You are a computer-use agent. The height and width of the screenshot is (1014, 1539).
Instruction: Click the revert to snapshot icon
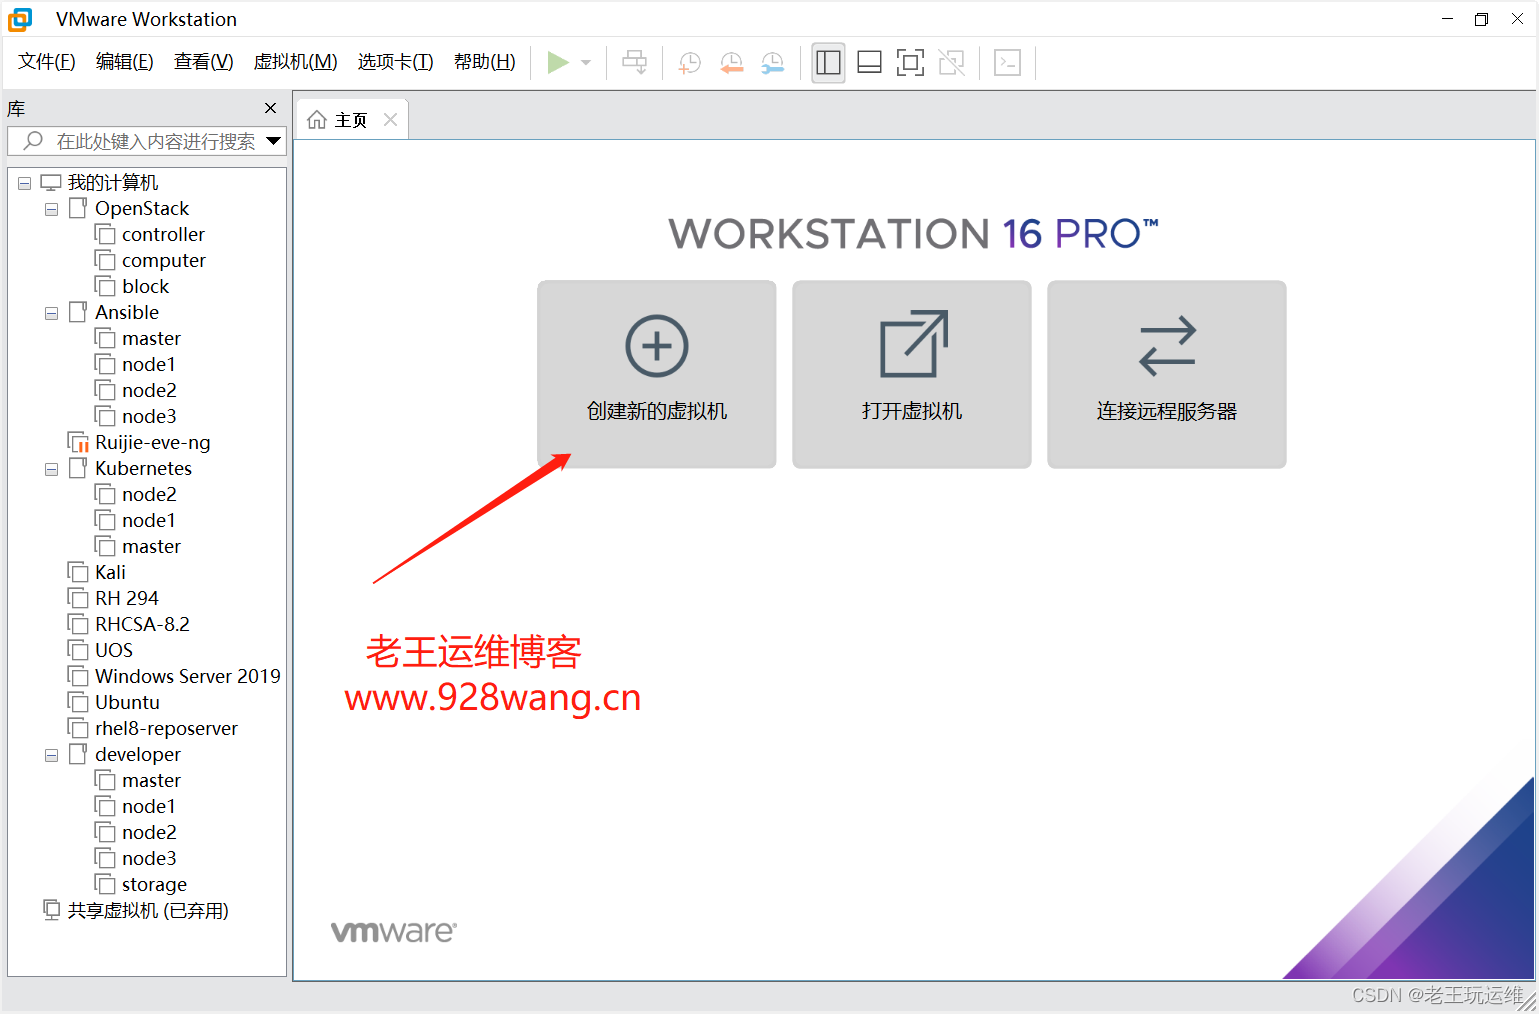732,63
